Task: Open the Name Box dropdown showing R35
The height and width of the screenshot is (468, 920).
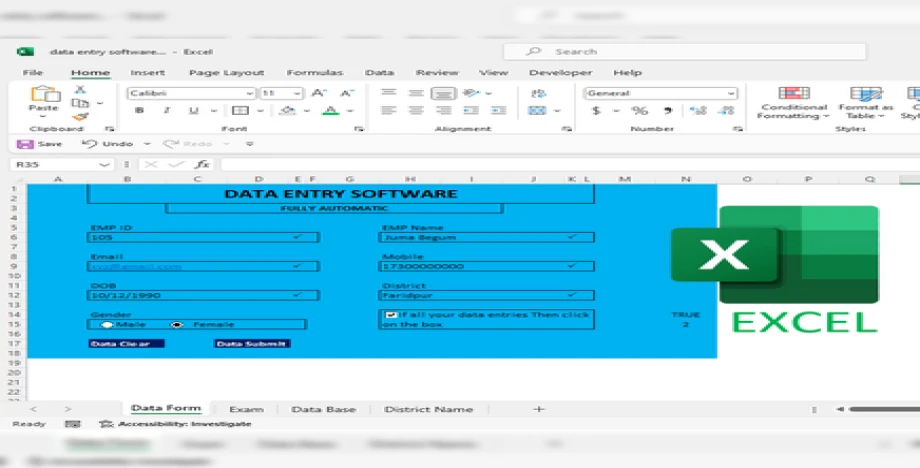Action: 106,165
